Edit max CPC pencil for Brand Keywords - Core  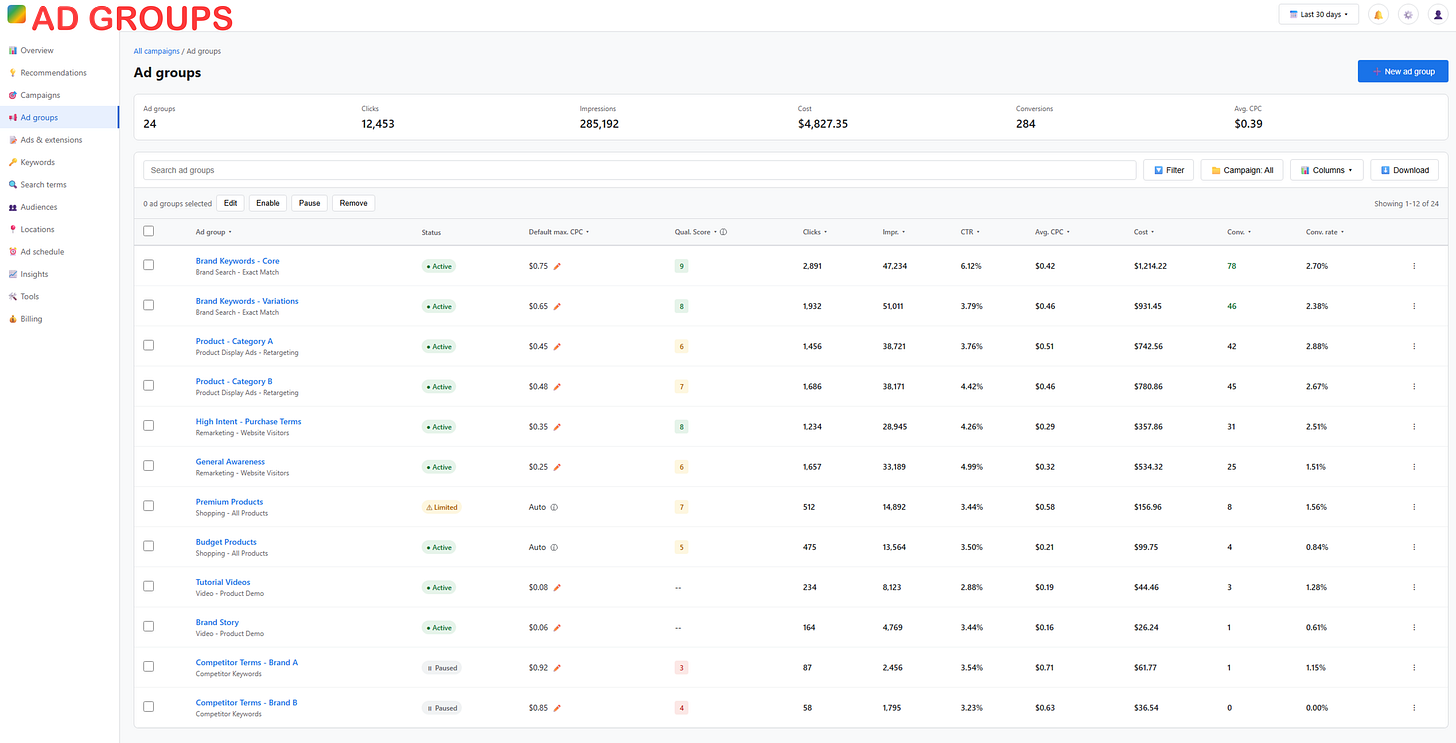click(557, 266)
